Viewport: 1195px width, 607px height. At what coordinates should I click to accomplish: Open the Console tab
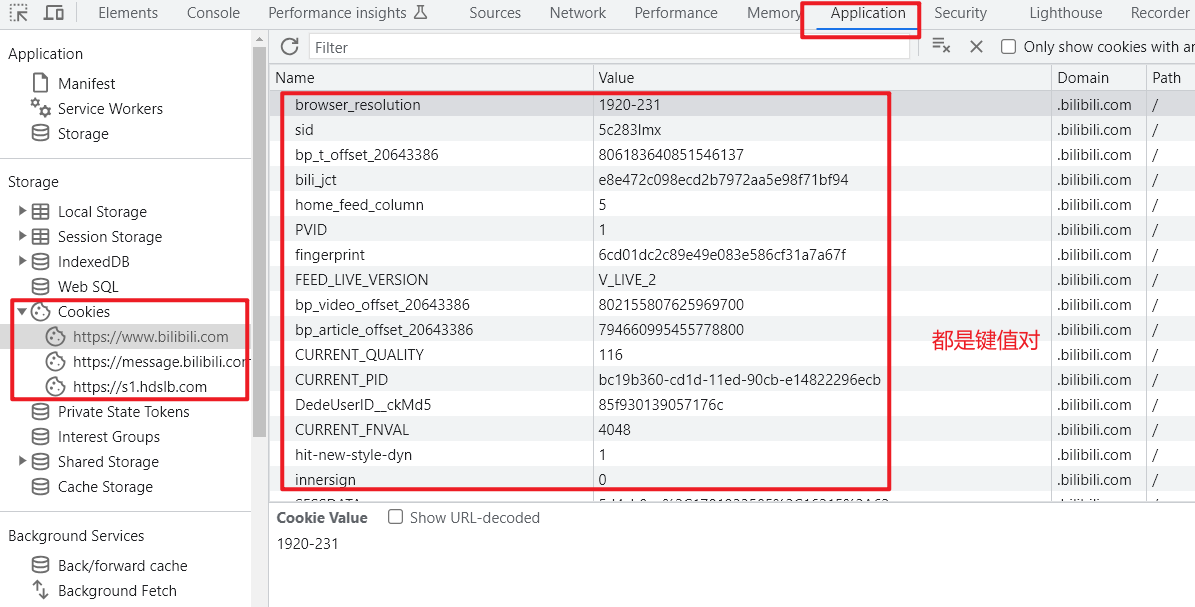pos(213,13)
